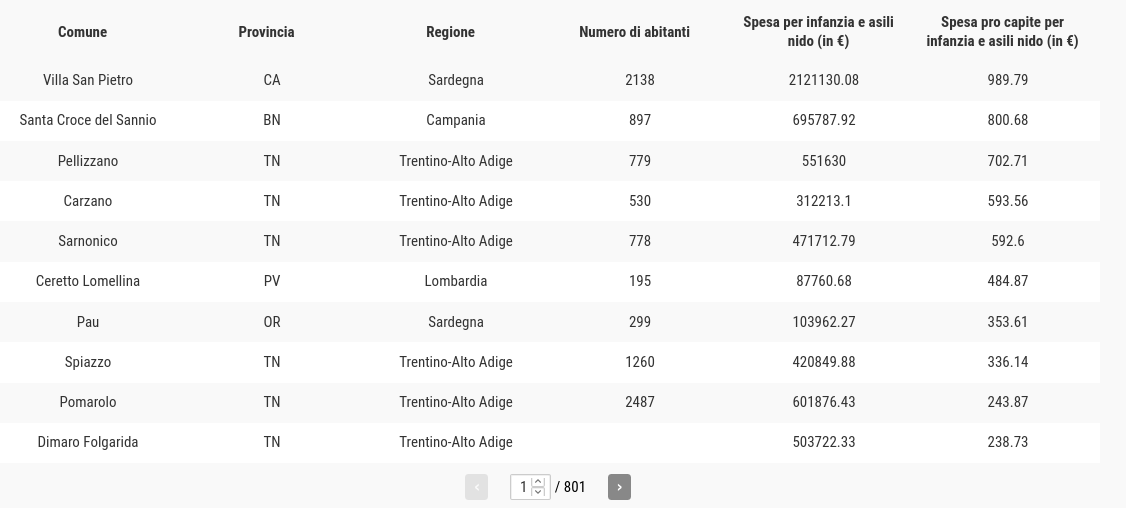Sort by Spesa pro capite header
Screen dimensions: 1126x508
[x=1002, y=32]
